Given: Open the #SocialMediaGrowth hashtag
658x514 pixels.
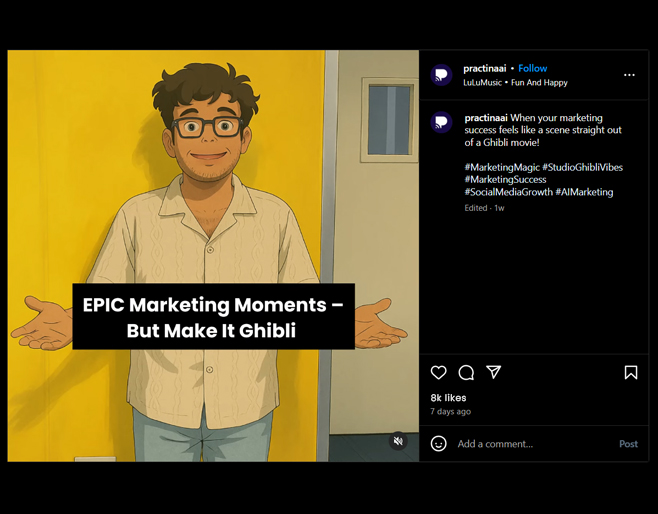Looking at the screenshot, I should tap(508, 192).
